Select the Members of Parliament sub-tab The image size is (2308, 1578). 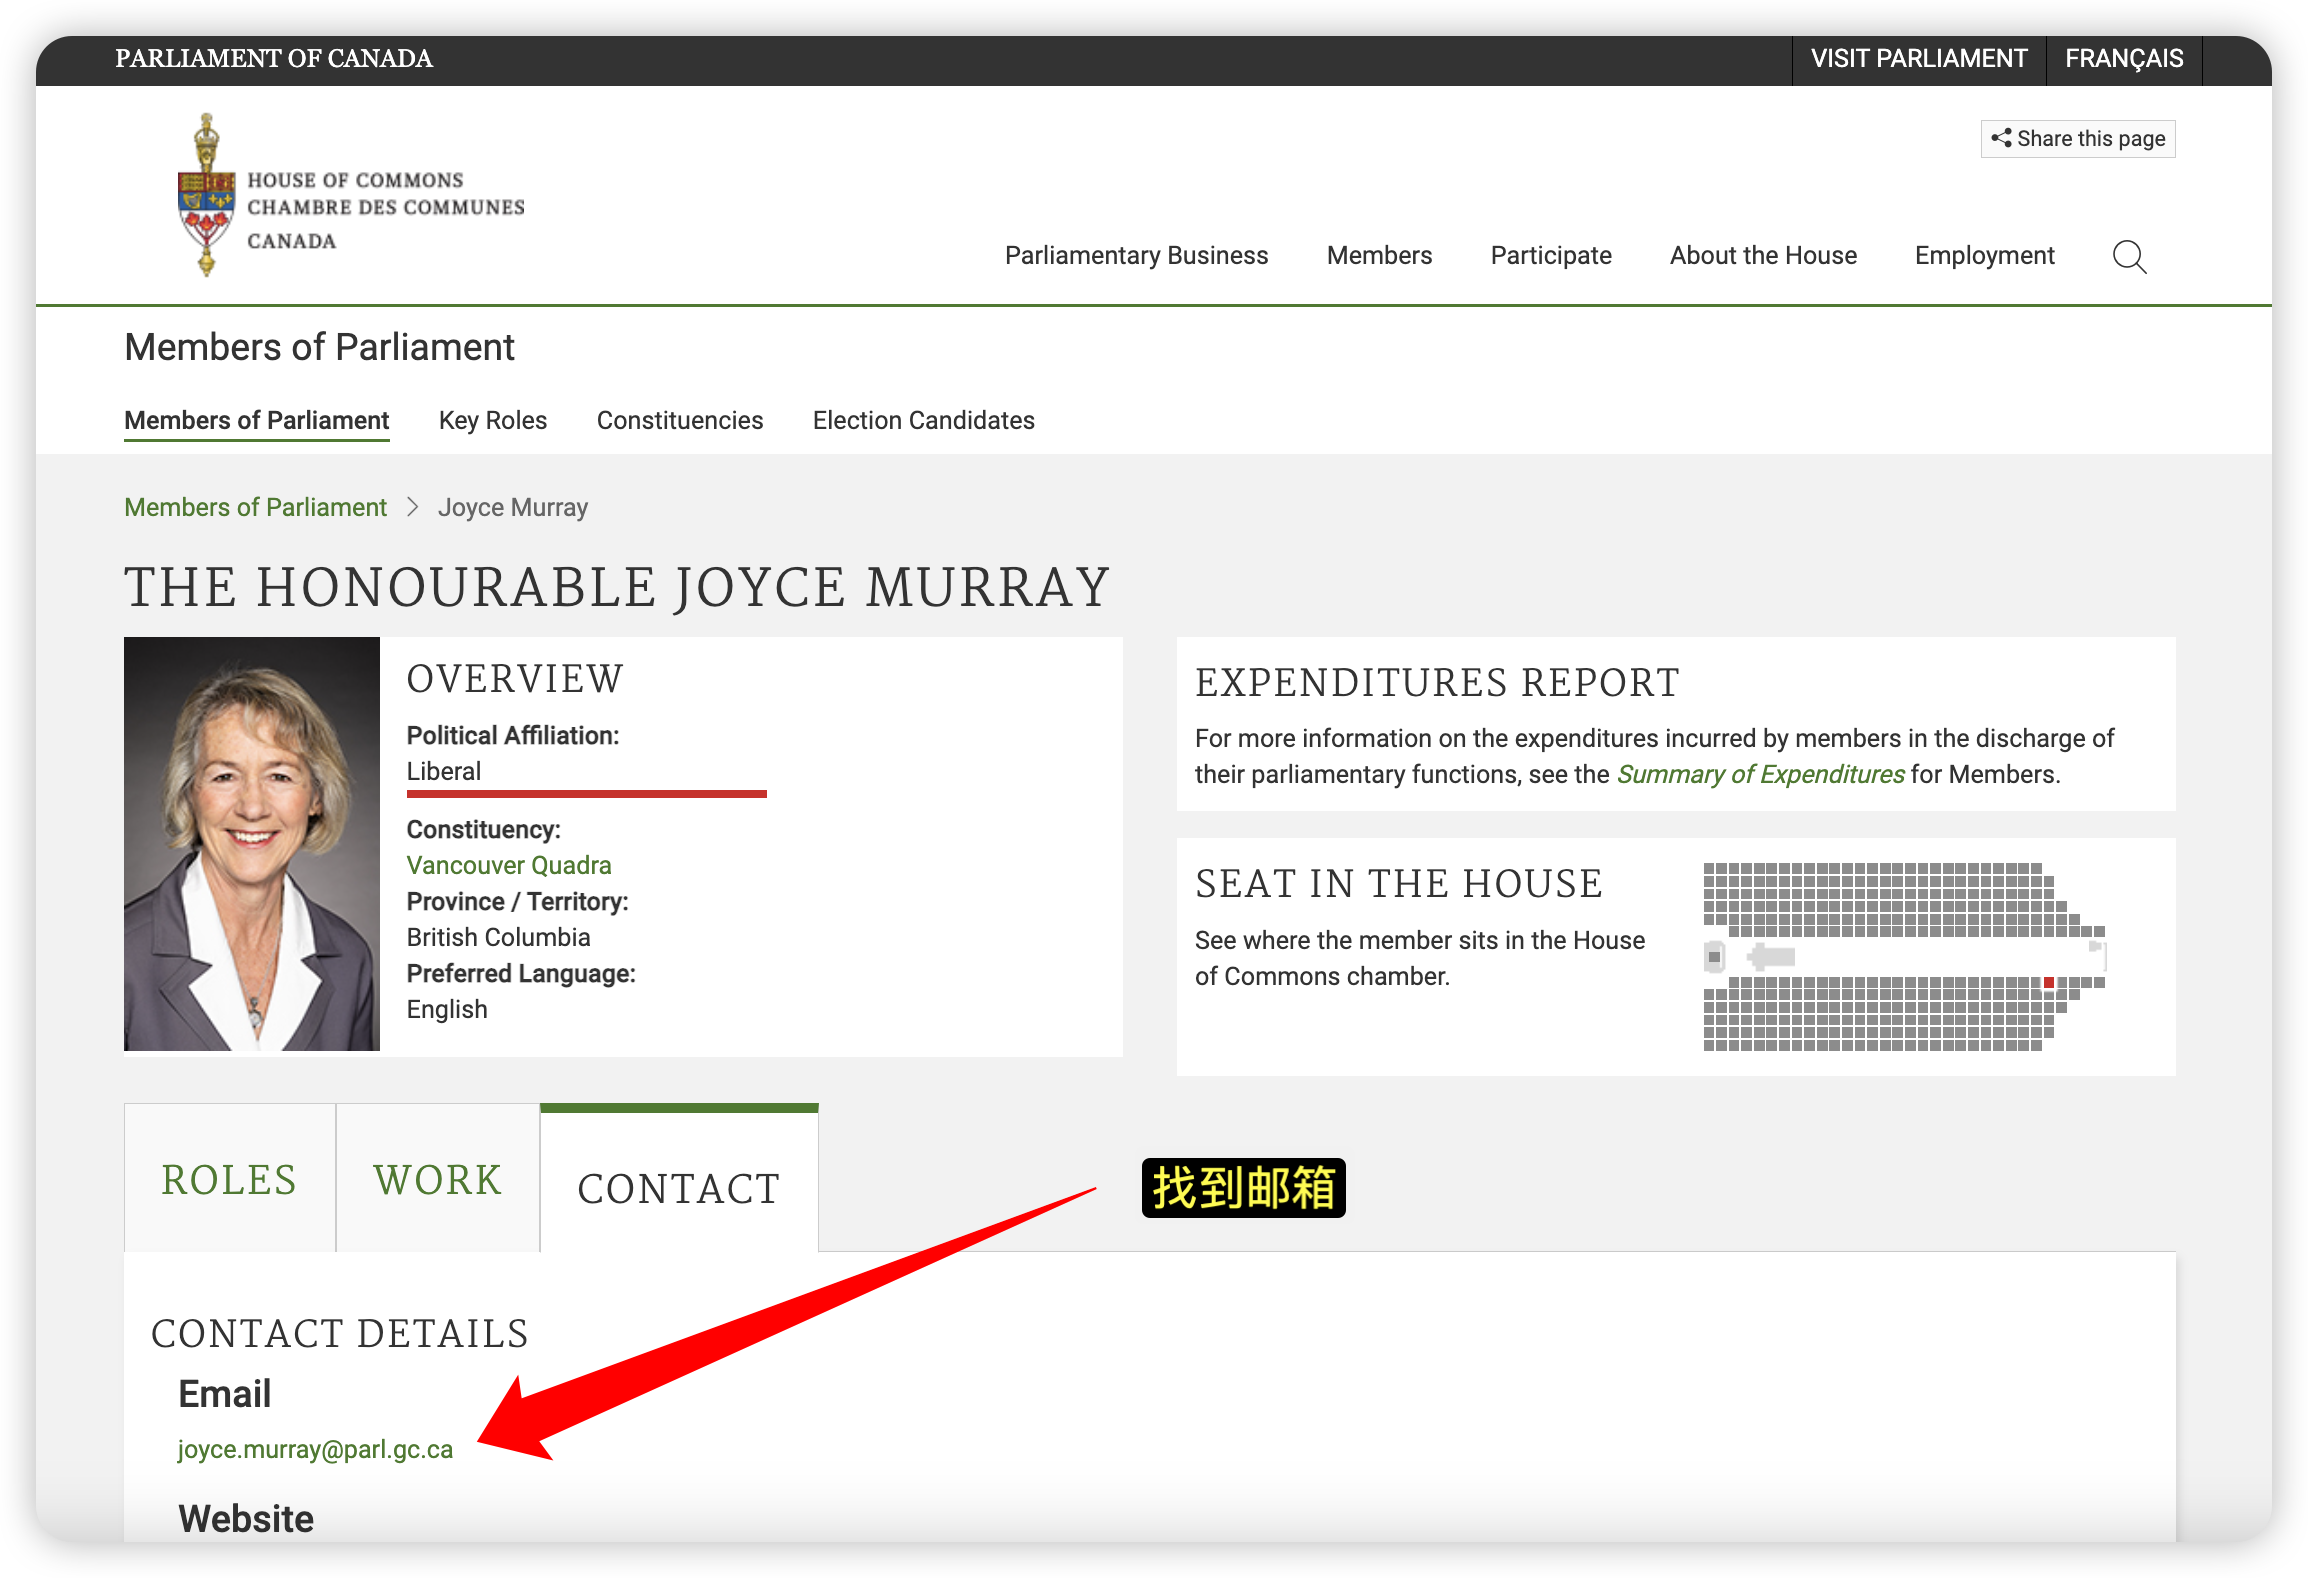point(257,421)
